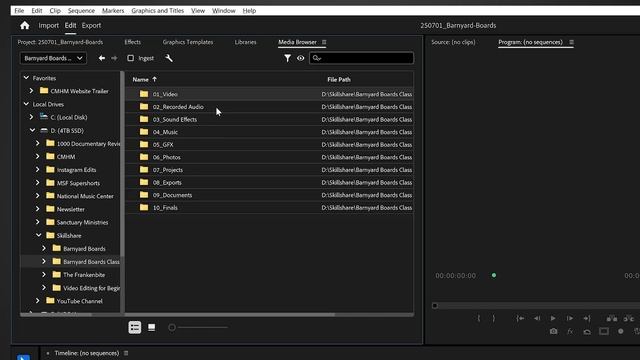Click the back navigation arrow in Media Browser
640x360 pixels.
click(x=102, y=58)
